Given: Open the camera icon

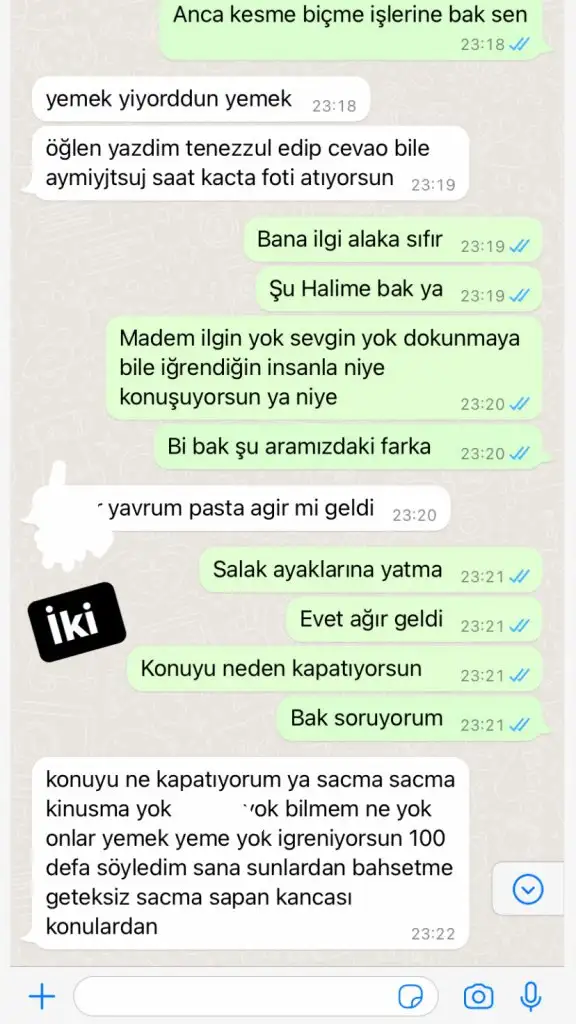Looking at the screenshot, I should point(478,997).
